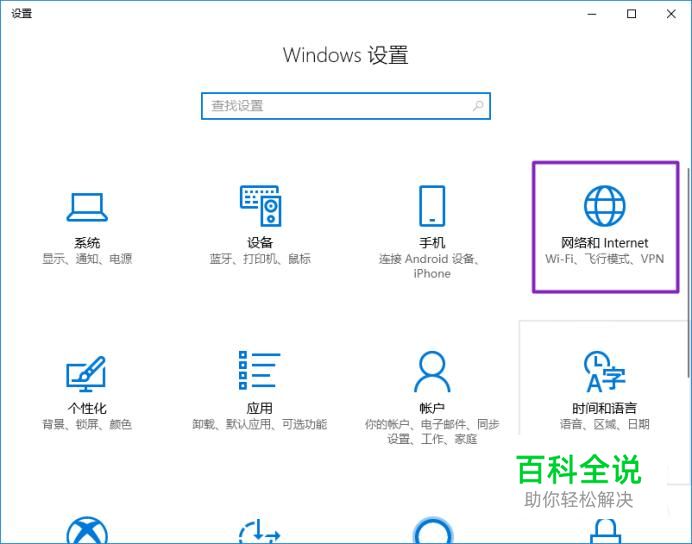Click the text 连接 Android 设备、iPhone
Screen dimensions: 692x544
tap(430, 266)
